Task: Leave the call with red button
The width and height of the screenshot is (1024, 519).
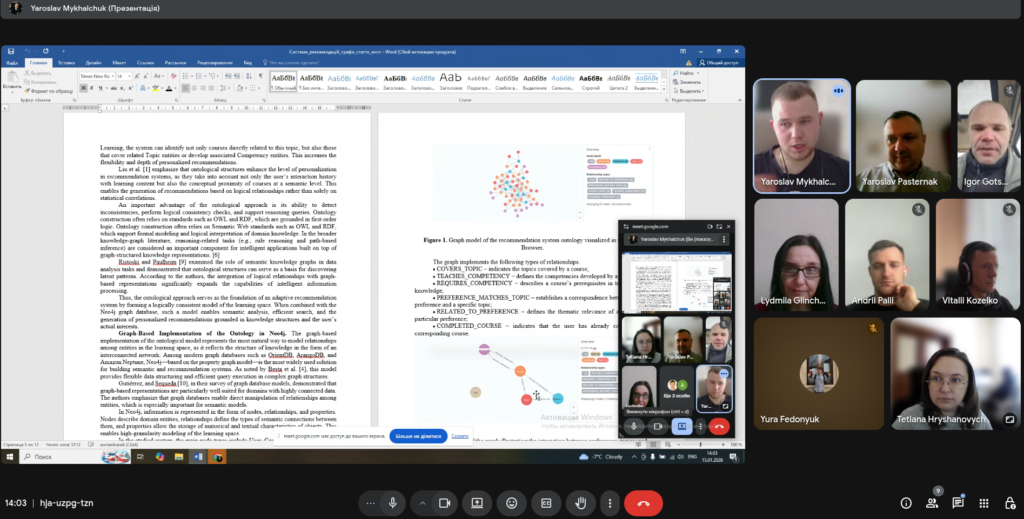Action: point(643,503)
